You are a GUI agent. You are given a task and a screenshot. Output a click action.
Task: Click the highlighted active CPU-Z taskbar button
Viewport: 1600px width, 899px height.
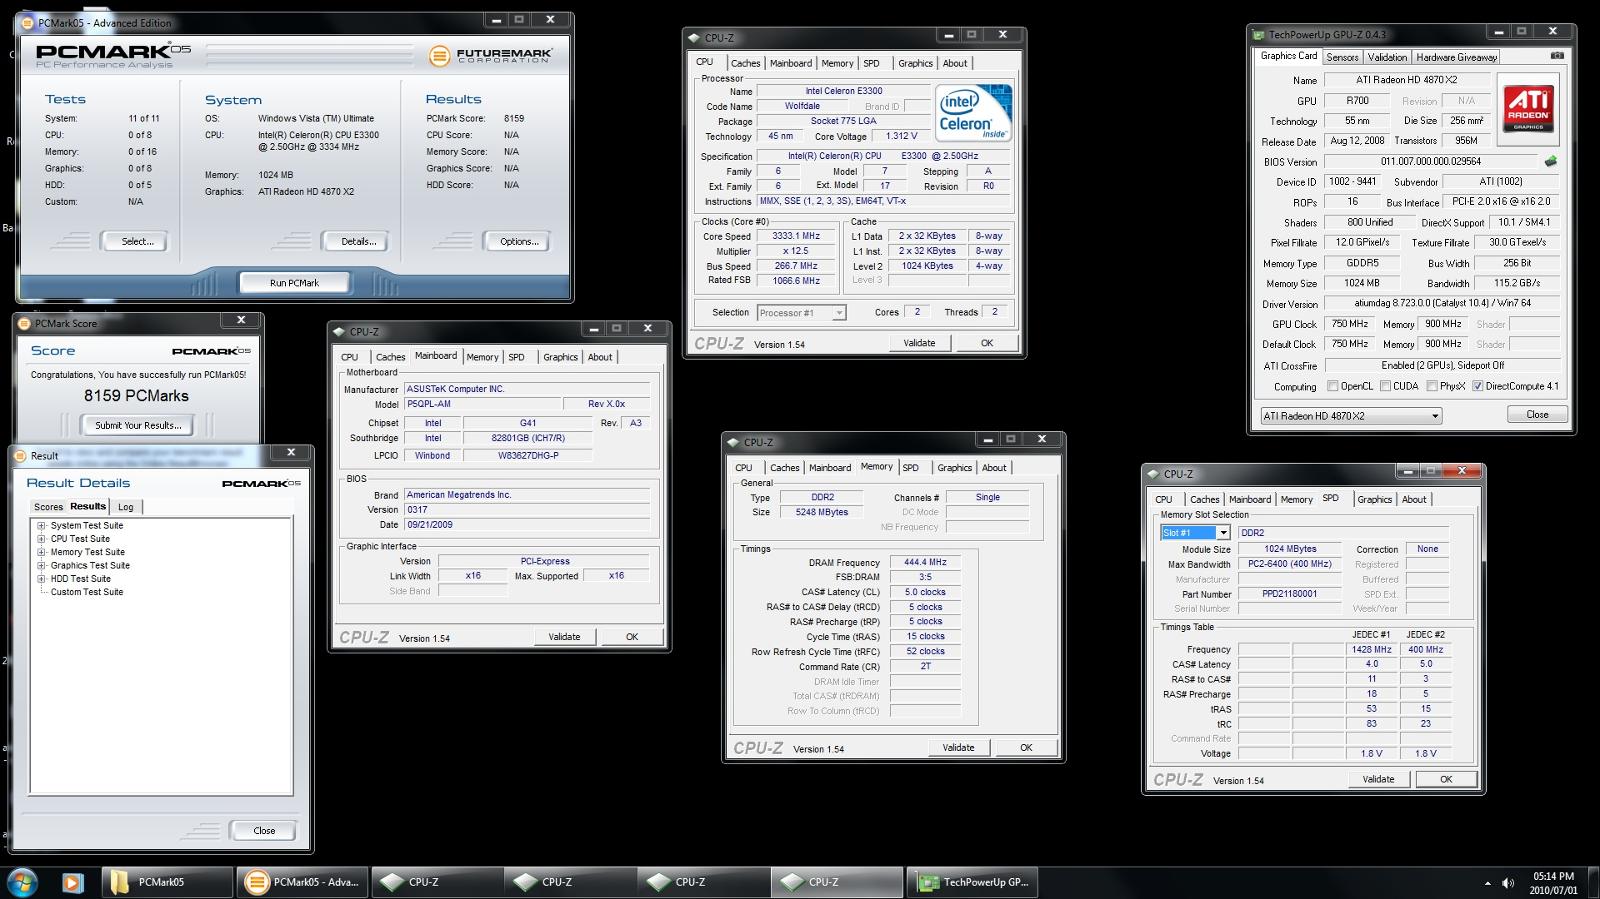click(x=836, y=882)
